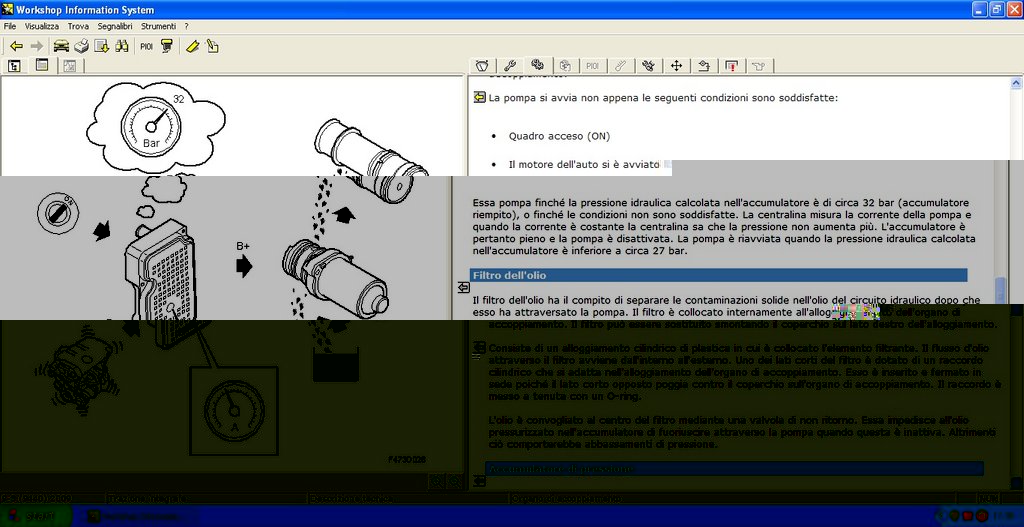This screenshot has height=527, width=1024.
Task: Click the hand with note icon
Action: (212, 46)
